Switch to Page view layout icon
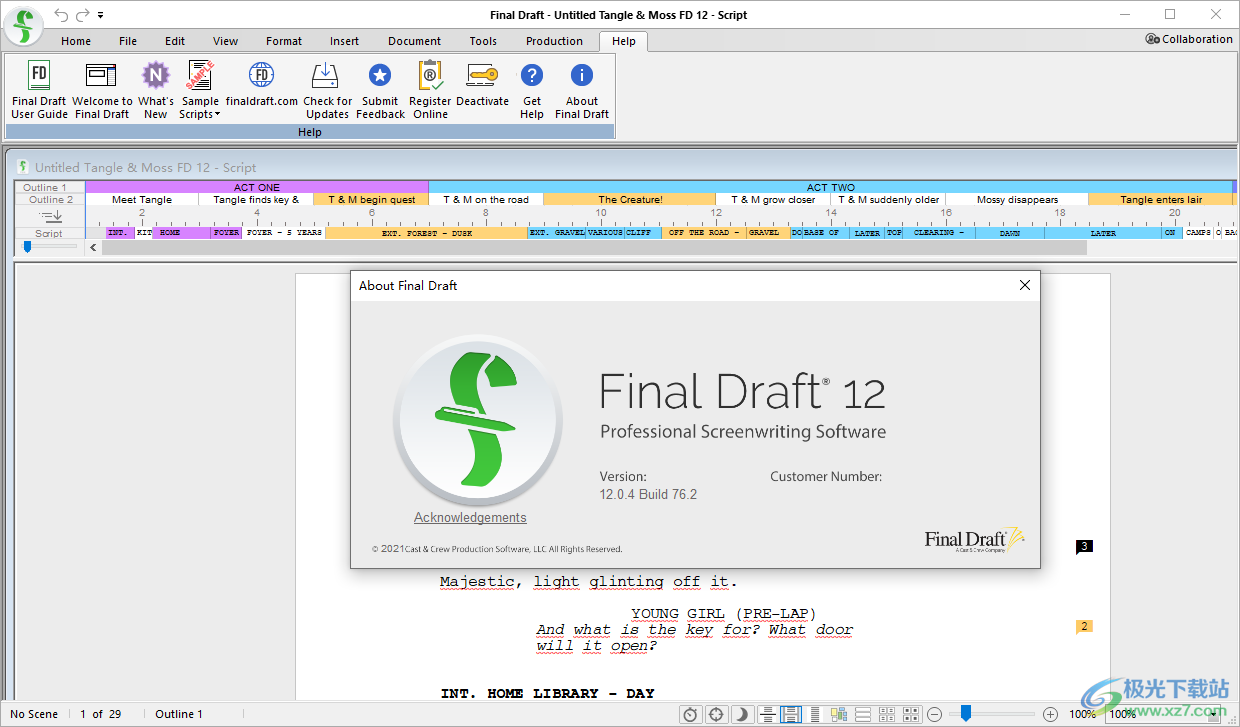This screenshot has height=727, width=1240. coord(791,714)
